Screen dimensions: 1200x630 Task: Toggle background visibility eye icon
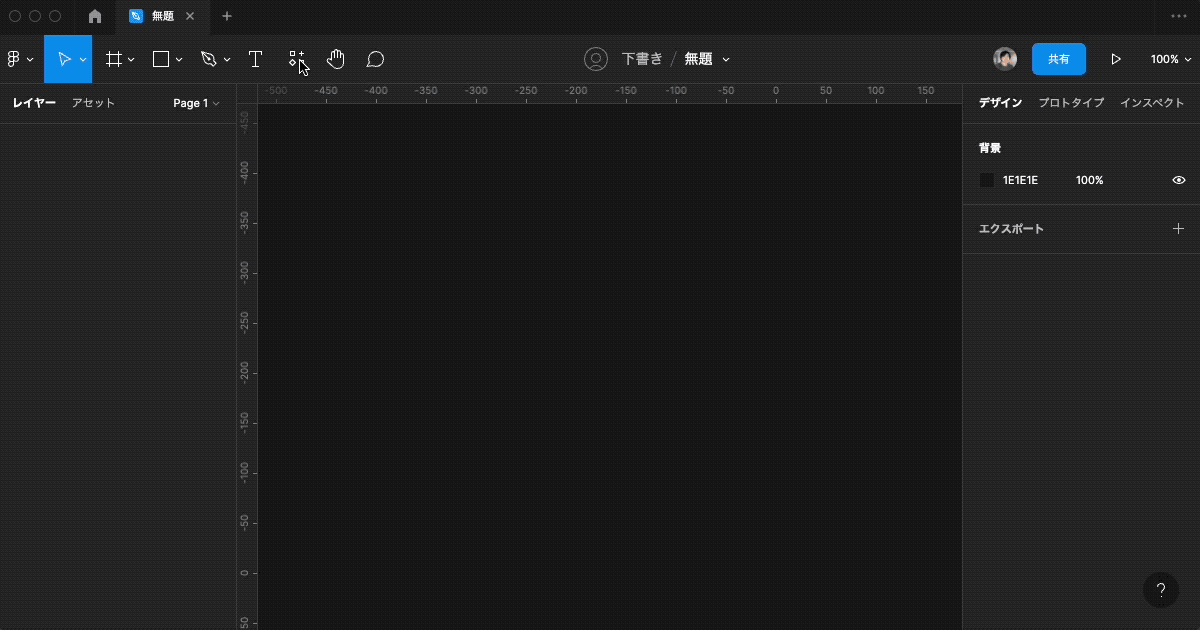click(x=1179, y=180)
